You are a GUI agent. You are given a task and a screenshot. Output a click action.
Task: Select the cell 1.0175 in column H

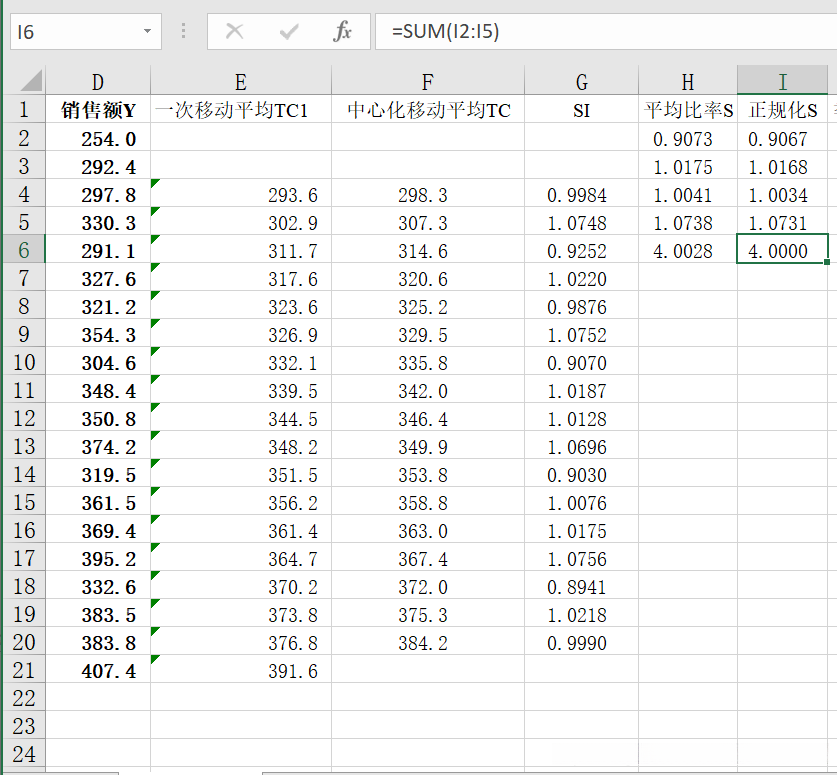[688, 167]
